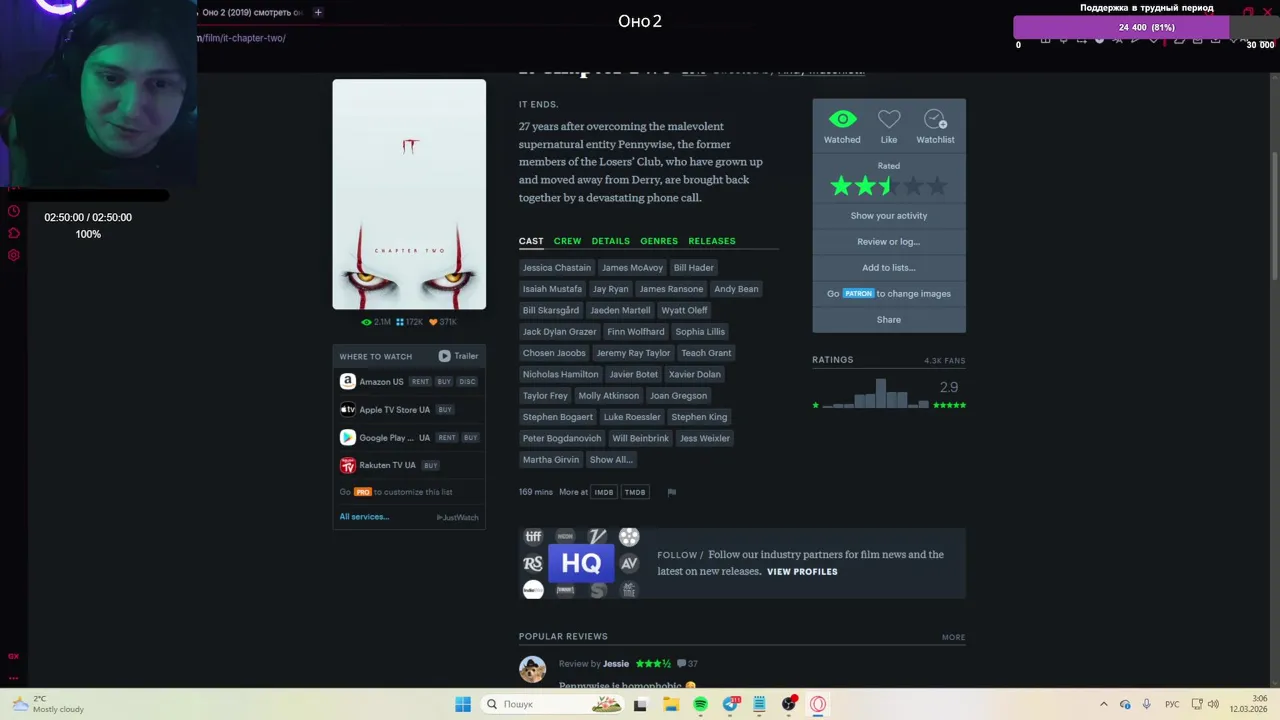
Task: Expand cast with Show All...
Action: coord(611,460)
